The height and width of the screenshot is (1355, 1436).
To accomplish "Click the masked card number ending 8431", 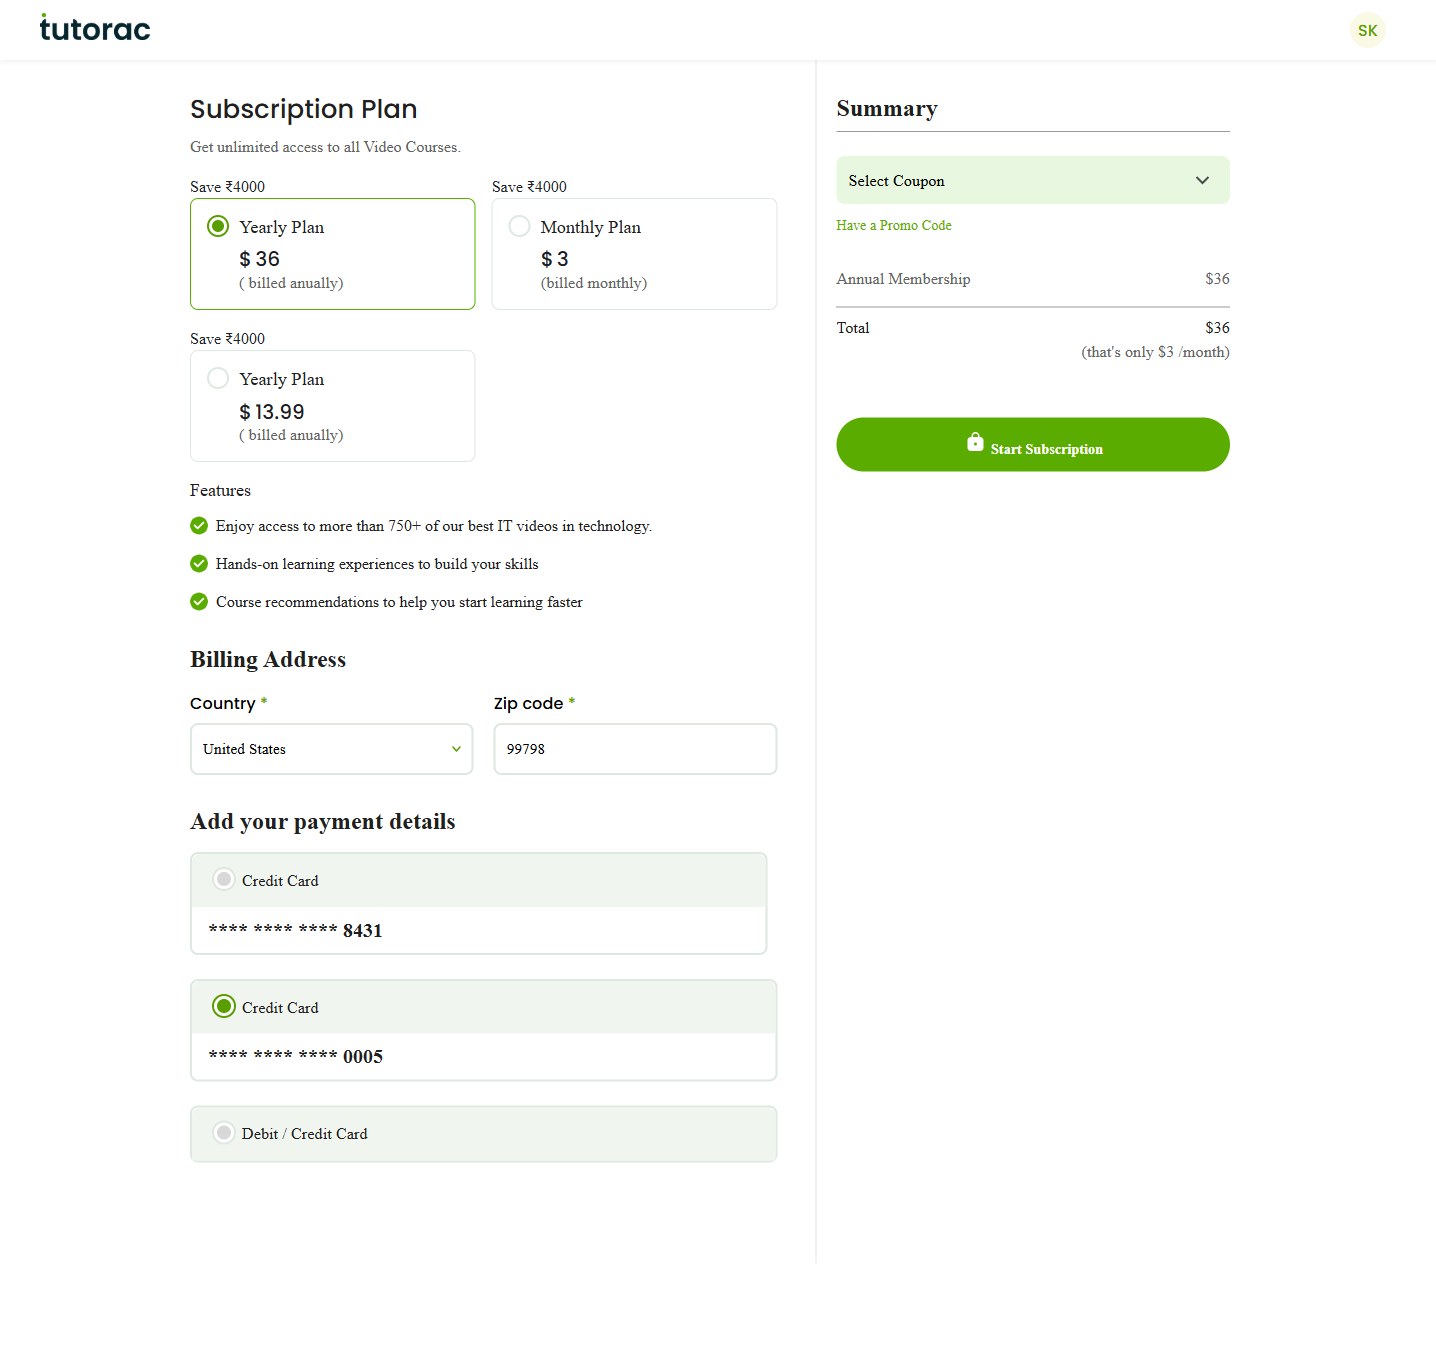I will [x=296, y=931].
